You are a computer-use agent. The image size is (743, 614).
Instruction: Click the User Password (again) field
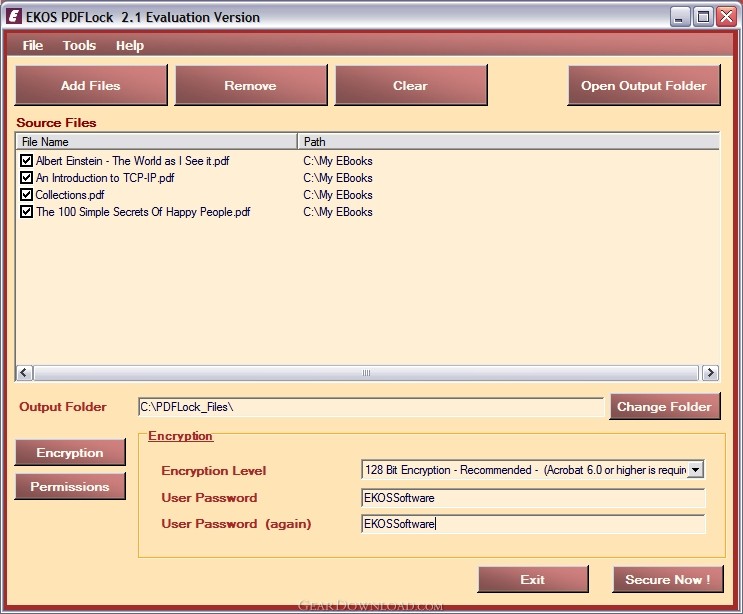[533, 524]
